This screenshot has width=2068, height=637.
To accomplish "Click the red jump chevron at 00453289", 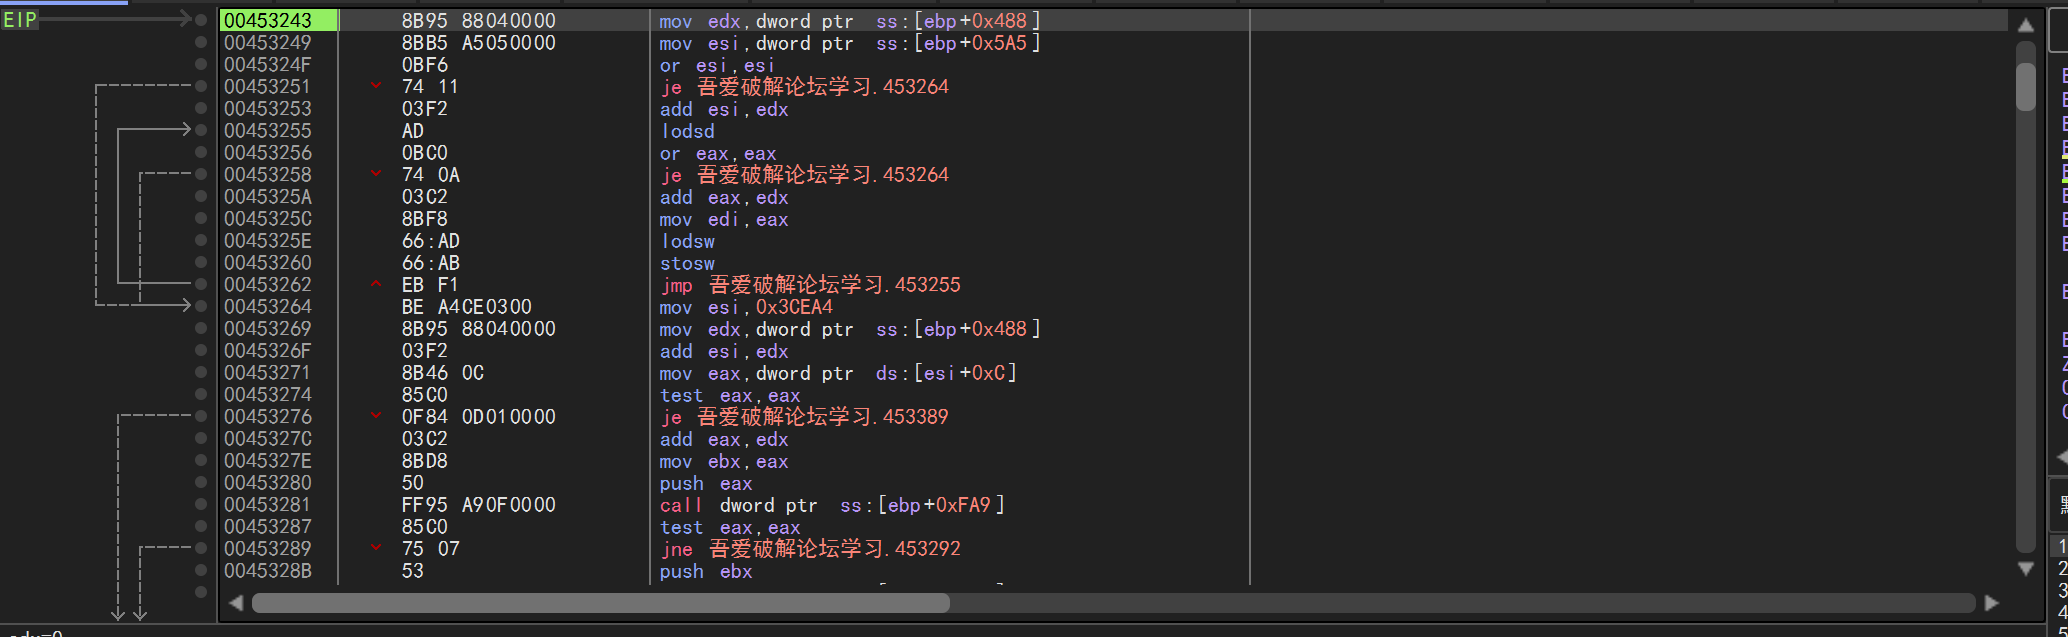I will pyautogui.click(x=376, y=548).
